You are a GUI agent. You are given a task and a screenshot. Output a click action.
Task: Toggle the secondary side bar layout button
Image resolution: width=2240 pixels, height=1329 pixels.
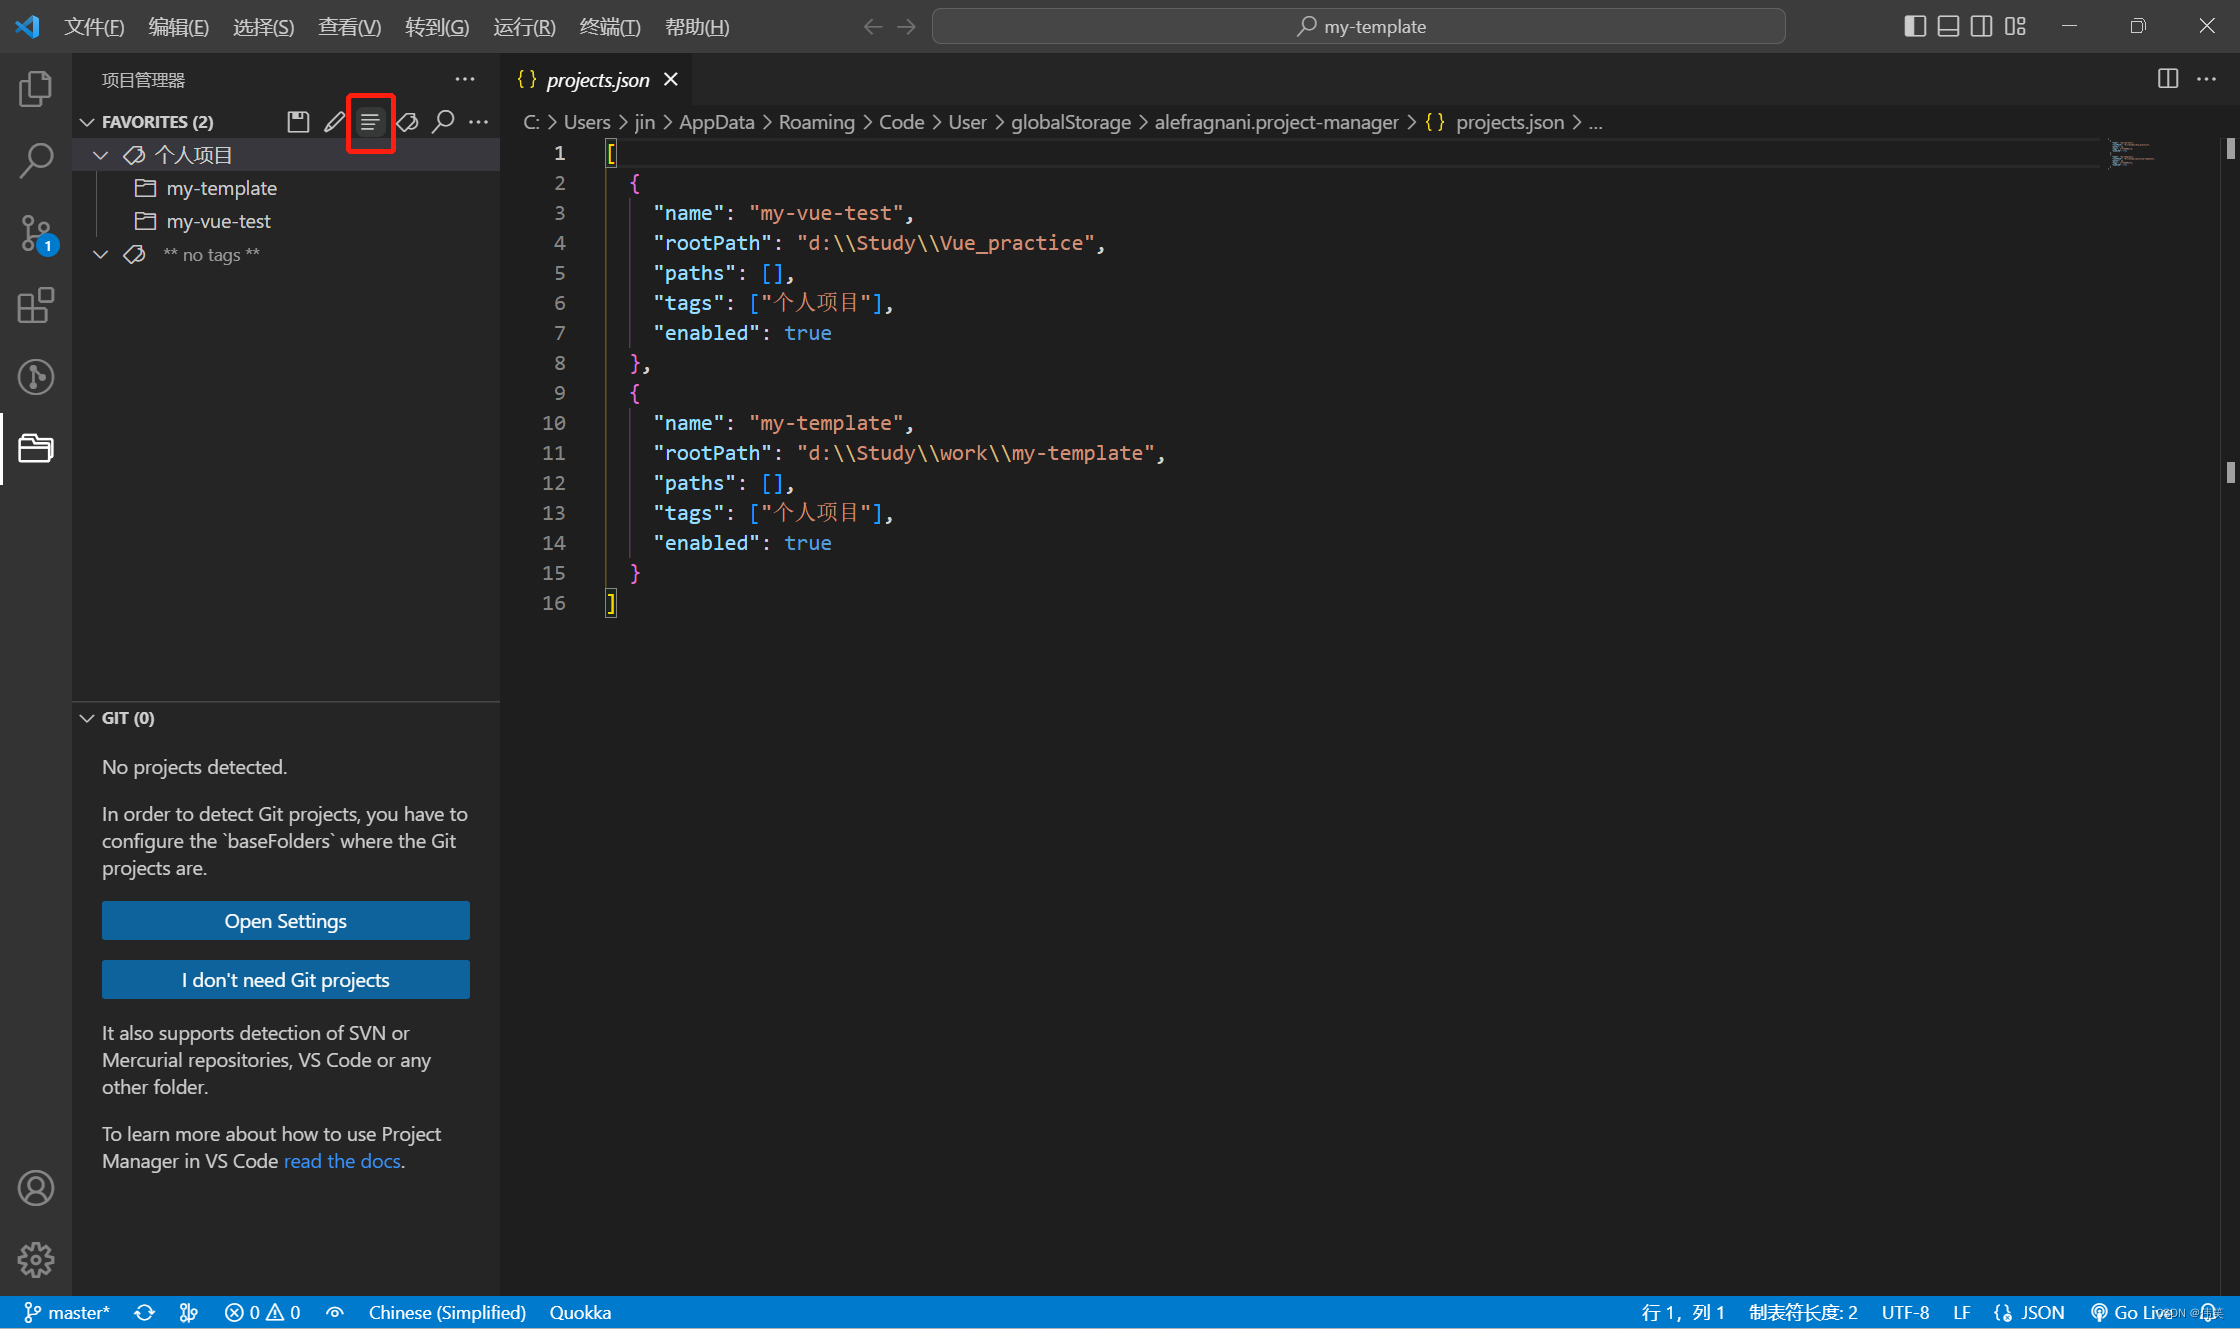1981,26
